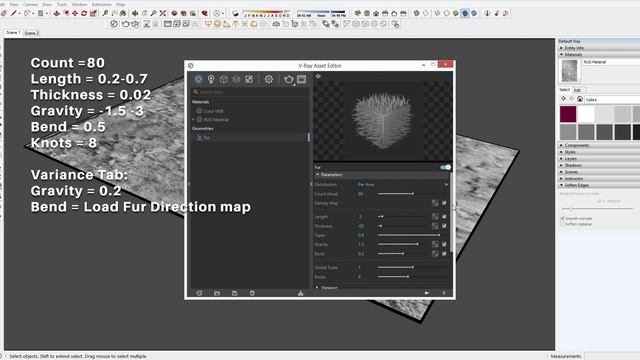Open V-Ray render Settings gear
Image resolution: width=640 pixels, height=360 pixels.
click(x=269, y=79)
